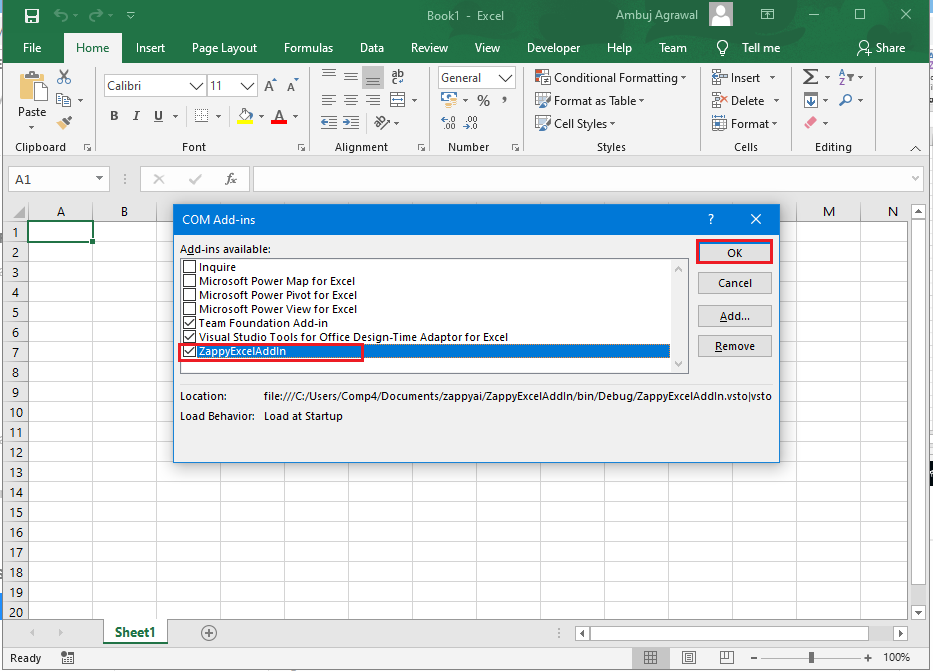Toggle Bold formatting in Font group
Viewport: 934px width, 671px height.
pos(114,116)
